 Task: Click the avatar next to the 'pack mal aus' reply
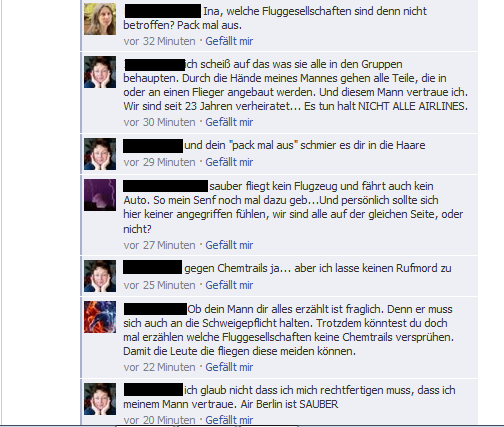(x=100, y=154)
